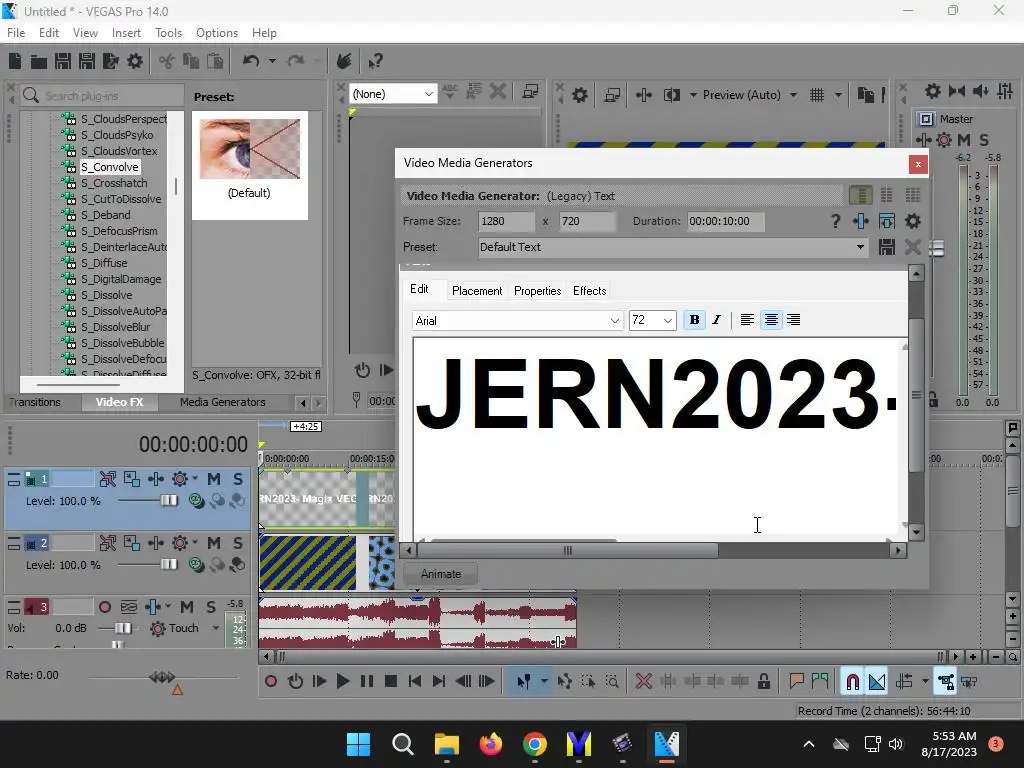Image resolution: width=1024 pixels, height=768 pixels.
Task: Open the Insert menu
Action: [x=126, y=33]
